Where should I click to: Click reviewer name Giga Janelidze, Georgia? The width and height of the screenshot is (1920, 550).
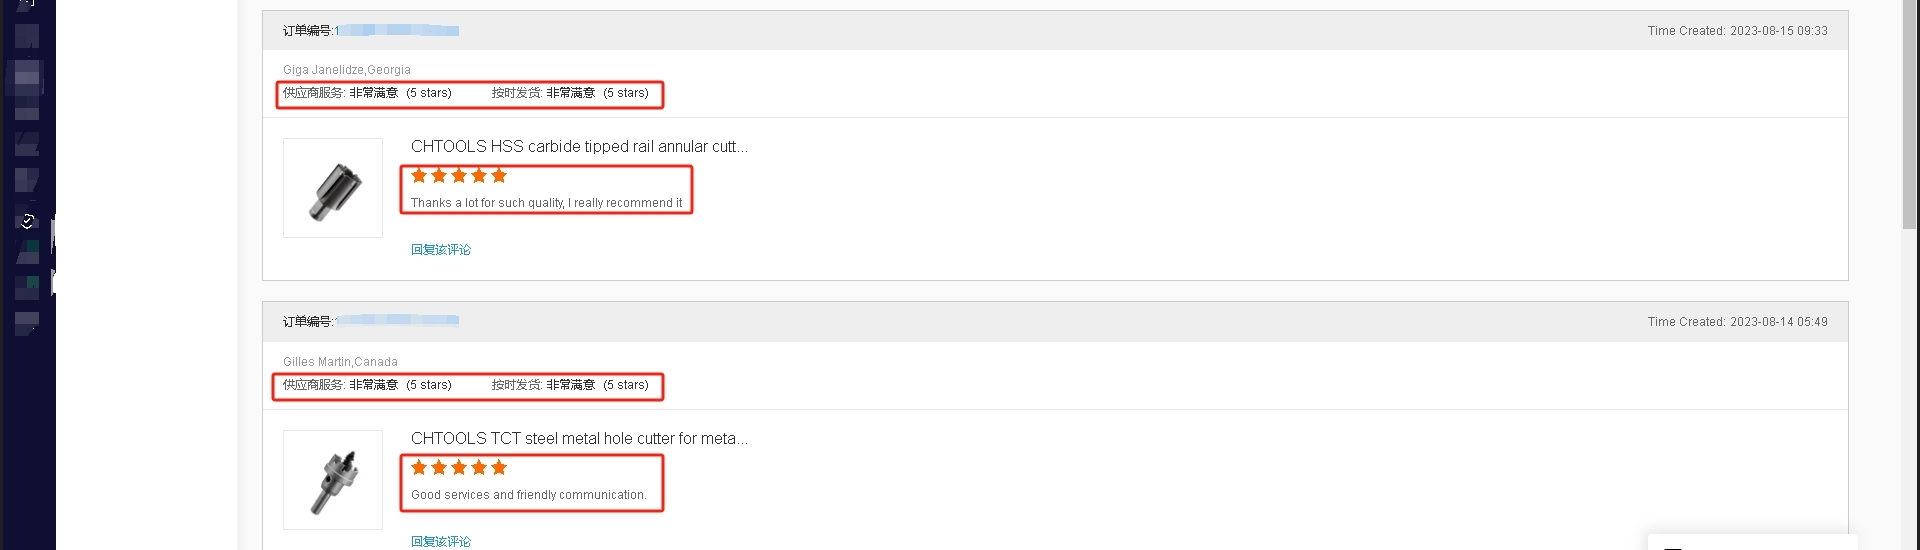[347, 70]
